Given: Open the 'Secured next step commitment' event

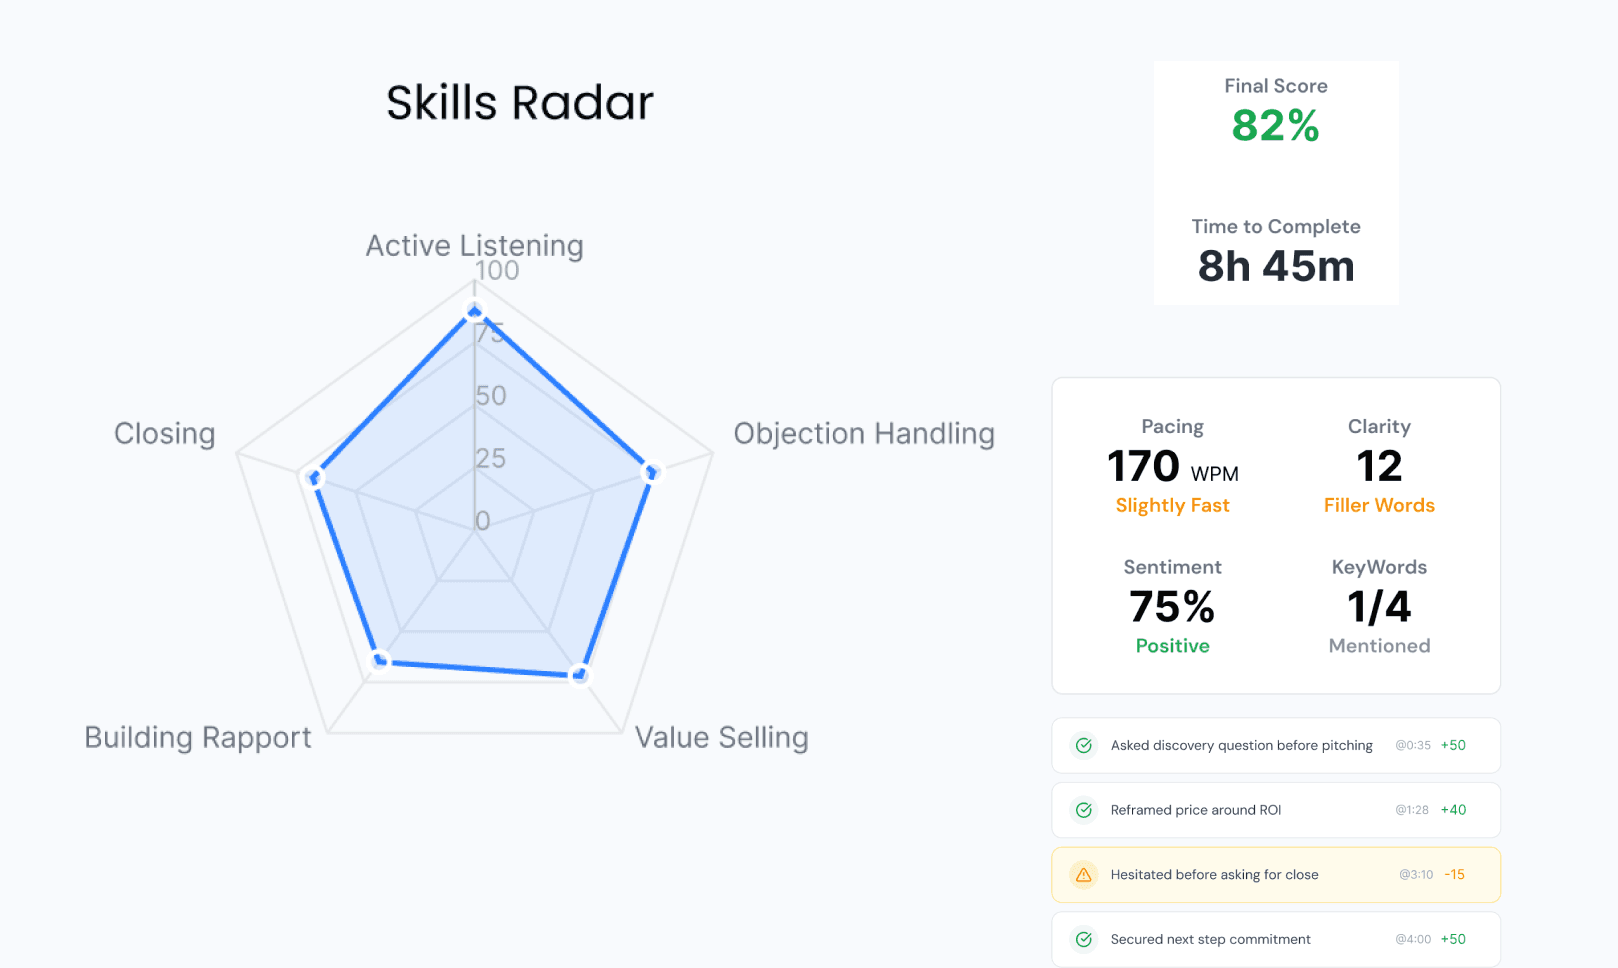Looking at the screenshot, I should pos(1276,939).
